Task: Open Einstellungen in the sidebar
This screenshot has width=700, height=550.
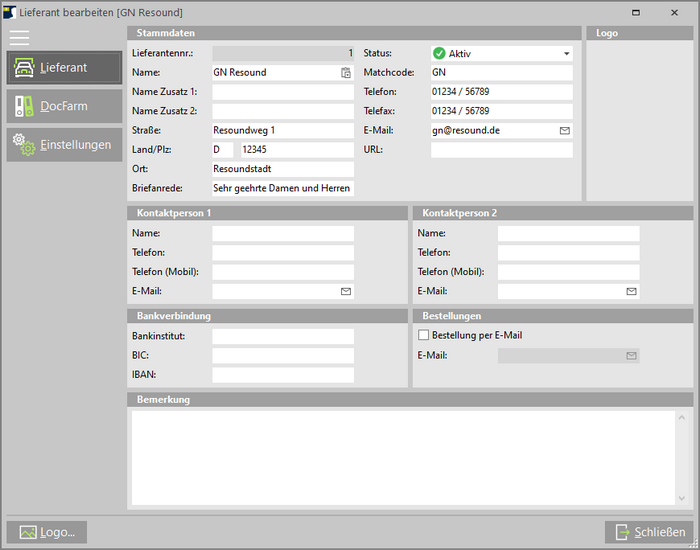Action: [64, 145]
